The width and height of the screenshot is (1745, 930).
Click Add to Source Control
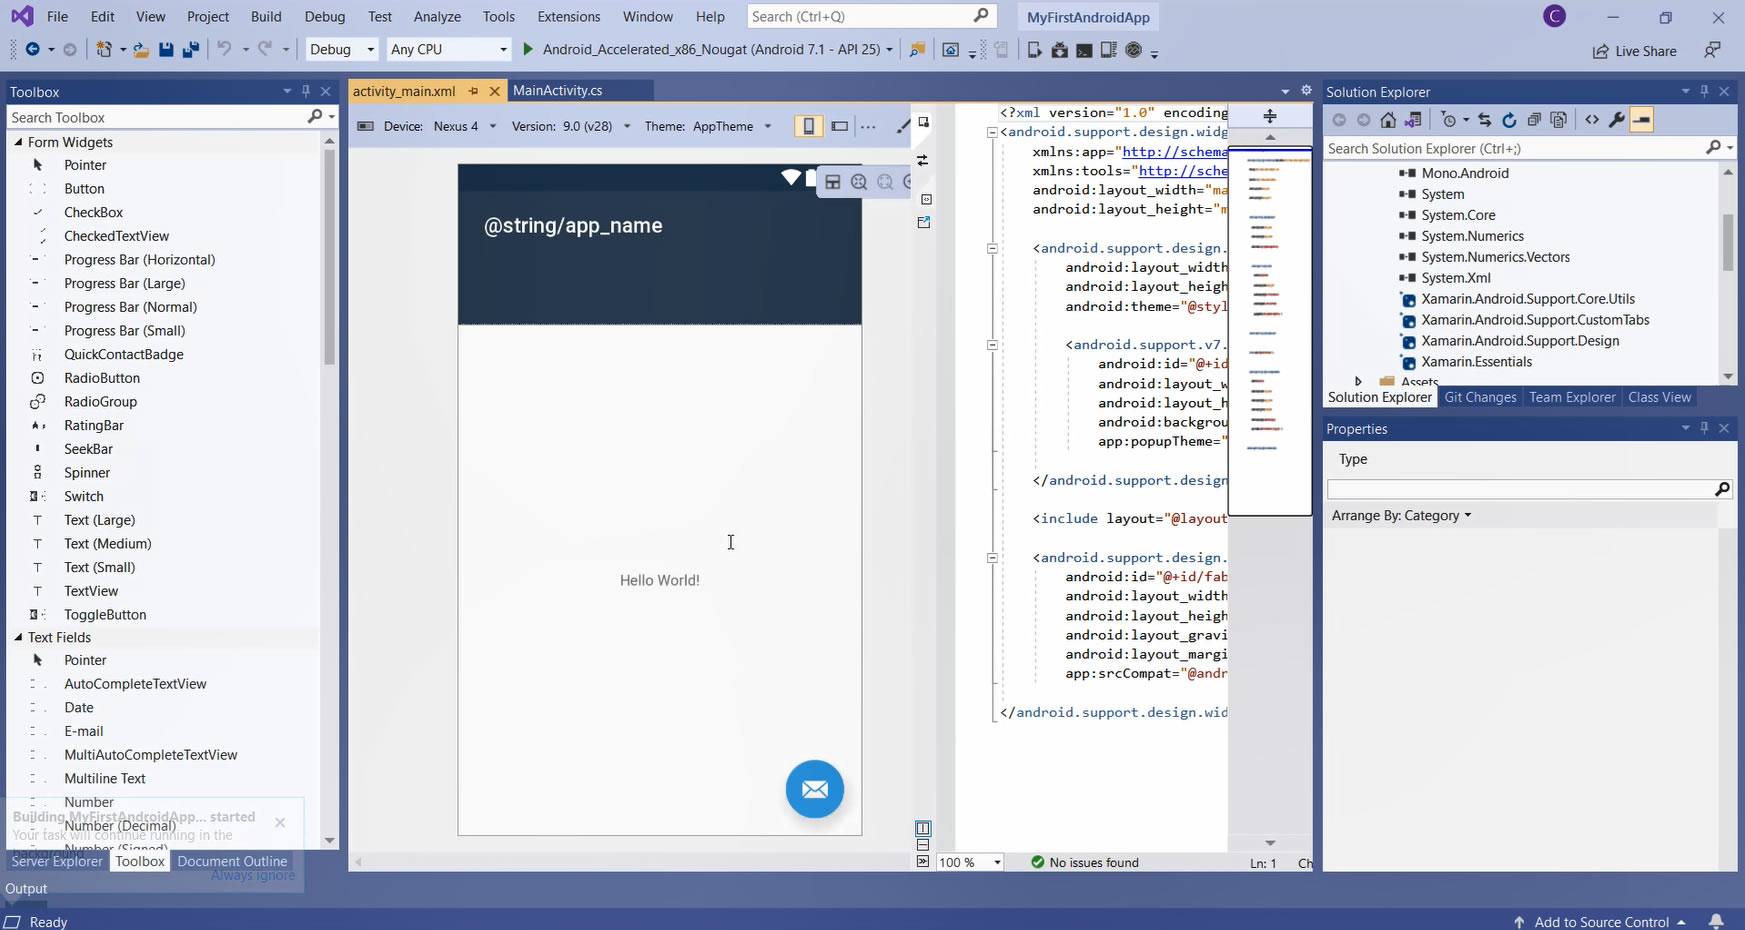click(1600, 922)
